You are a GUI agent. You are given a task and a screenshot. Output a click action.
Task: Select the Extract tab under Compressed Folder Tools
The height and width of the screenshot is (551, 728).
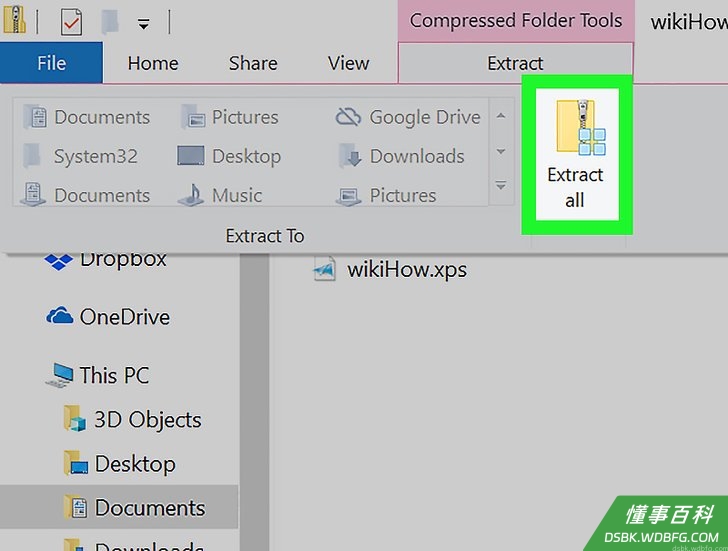(x=515, y=63)
